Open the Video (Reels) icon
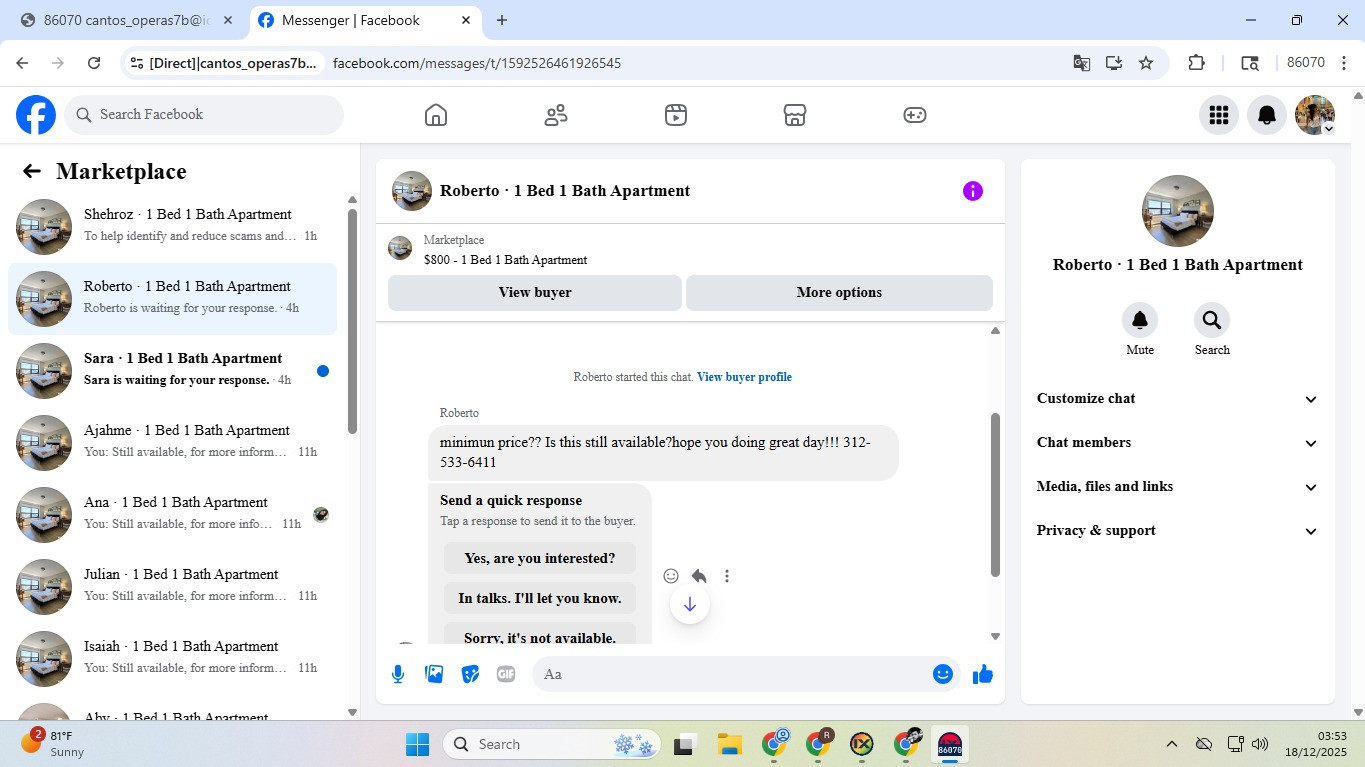1365x767 pixels. 676,115
